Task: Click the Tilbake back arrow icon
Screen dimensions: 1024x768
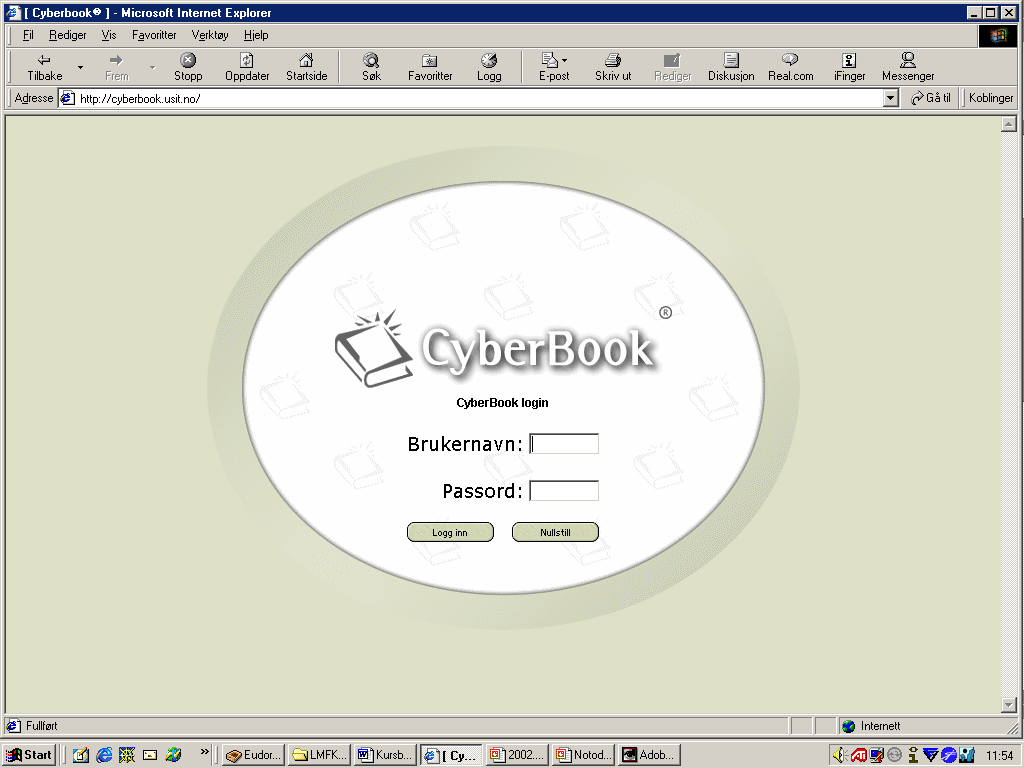Action: (44, 61)
